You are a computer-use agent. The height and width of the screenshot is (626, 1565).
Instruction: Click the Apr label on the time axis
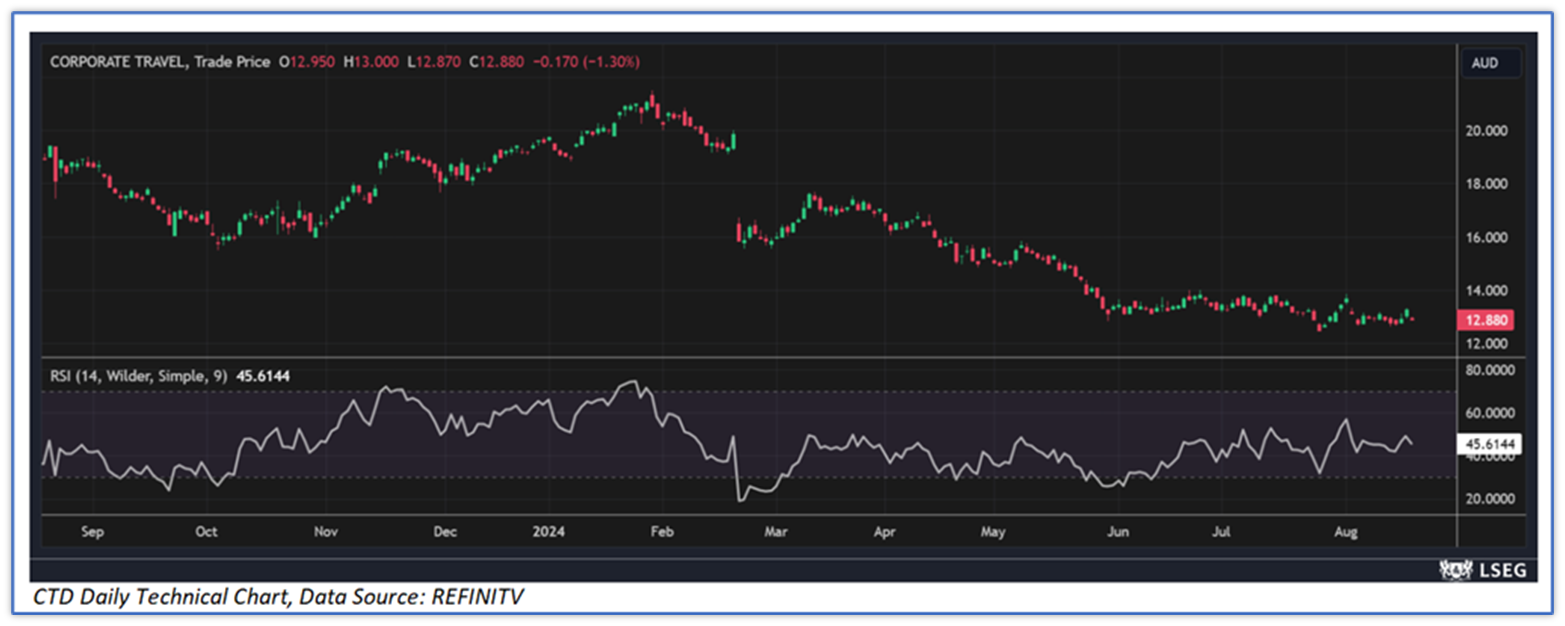[884, 533]
